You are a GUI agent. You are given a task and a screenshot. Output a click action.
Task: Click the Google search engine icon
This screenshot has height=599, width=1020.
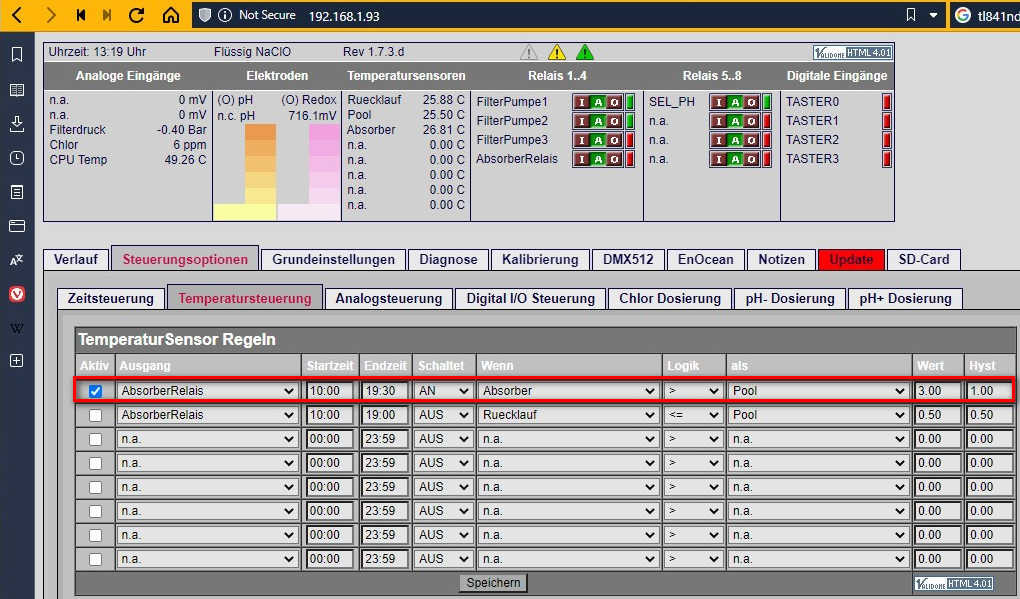963,15
